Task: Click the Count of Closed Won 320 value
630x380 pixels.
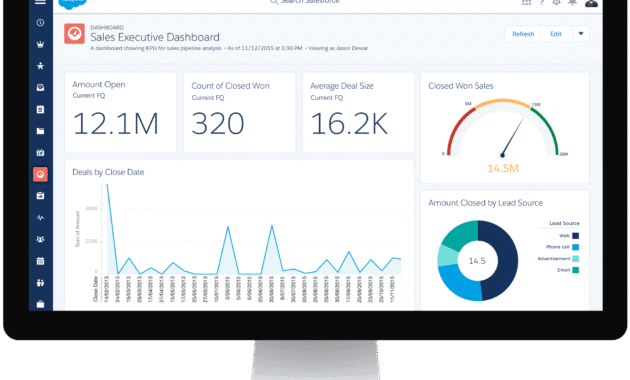Action: pyautogui.click(x=218, y=123)
